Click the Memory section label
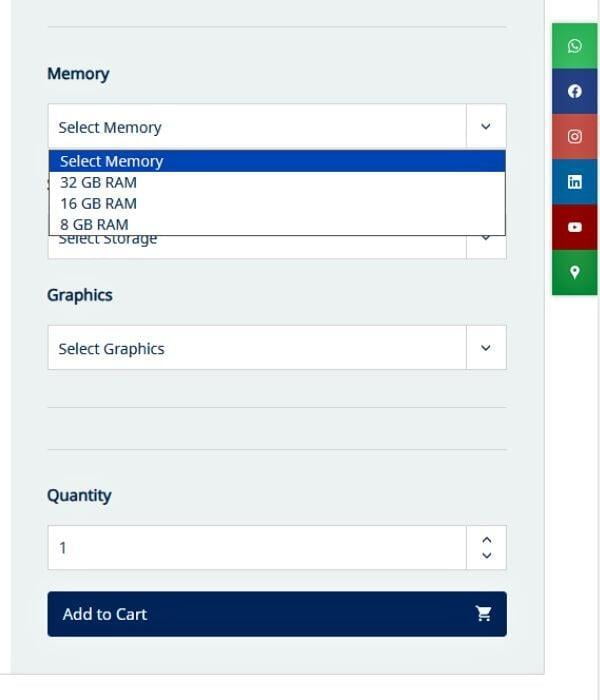The height and width of the screenshot is (700, 600). click(78, 74)
